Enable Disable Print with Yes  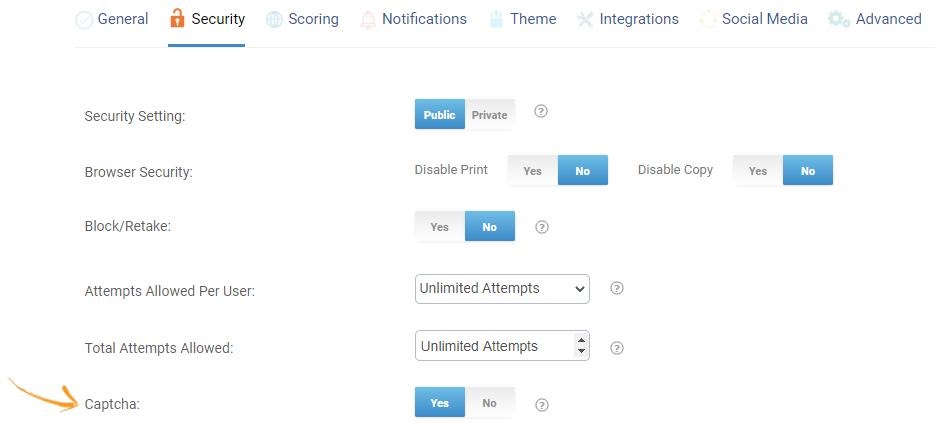[532, 171]
